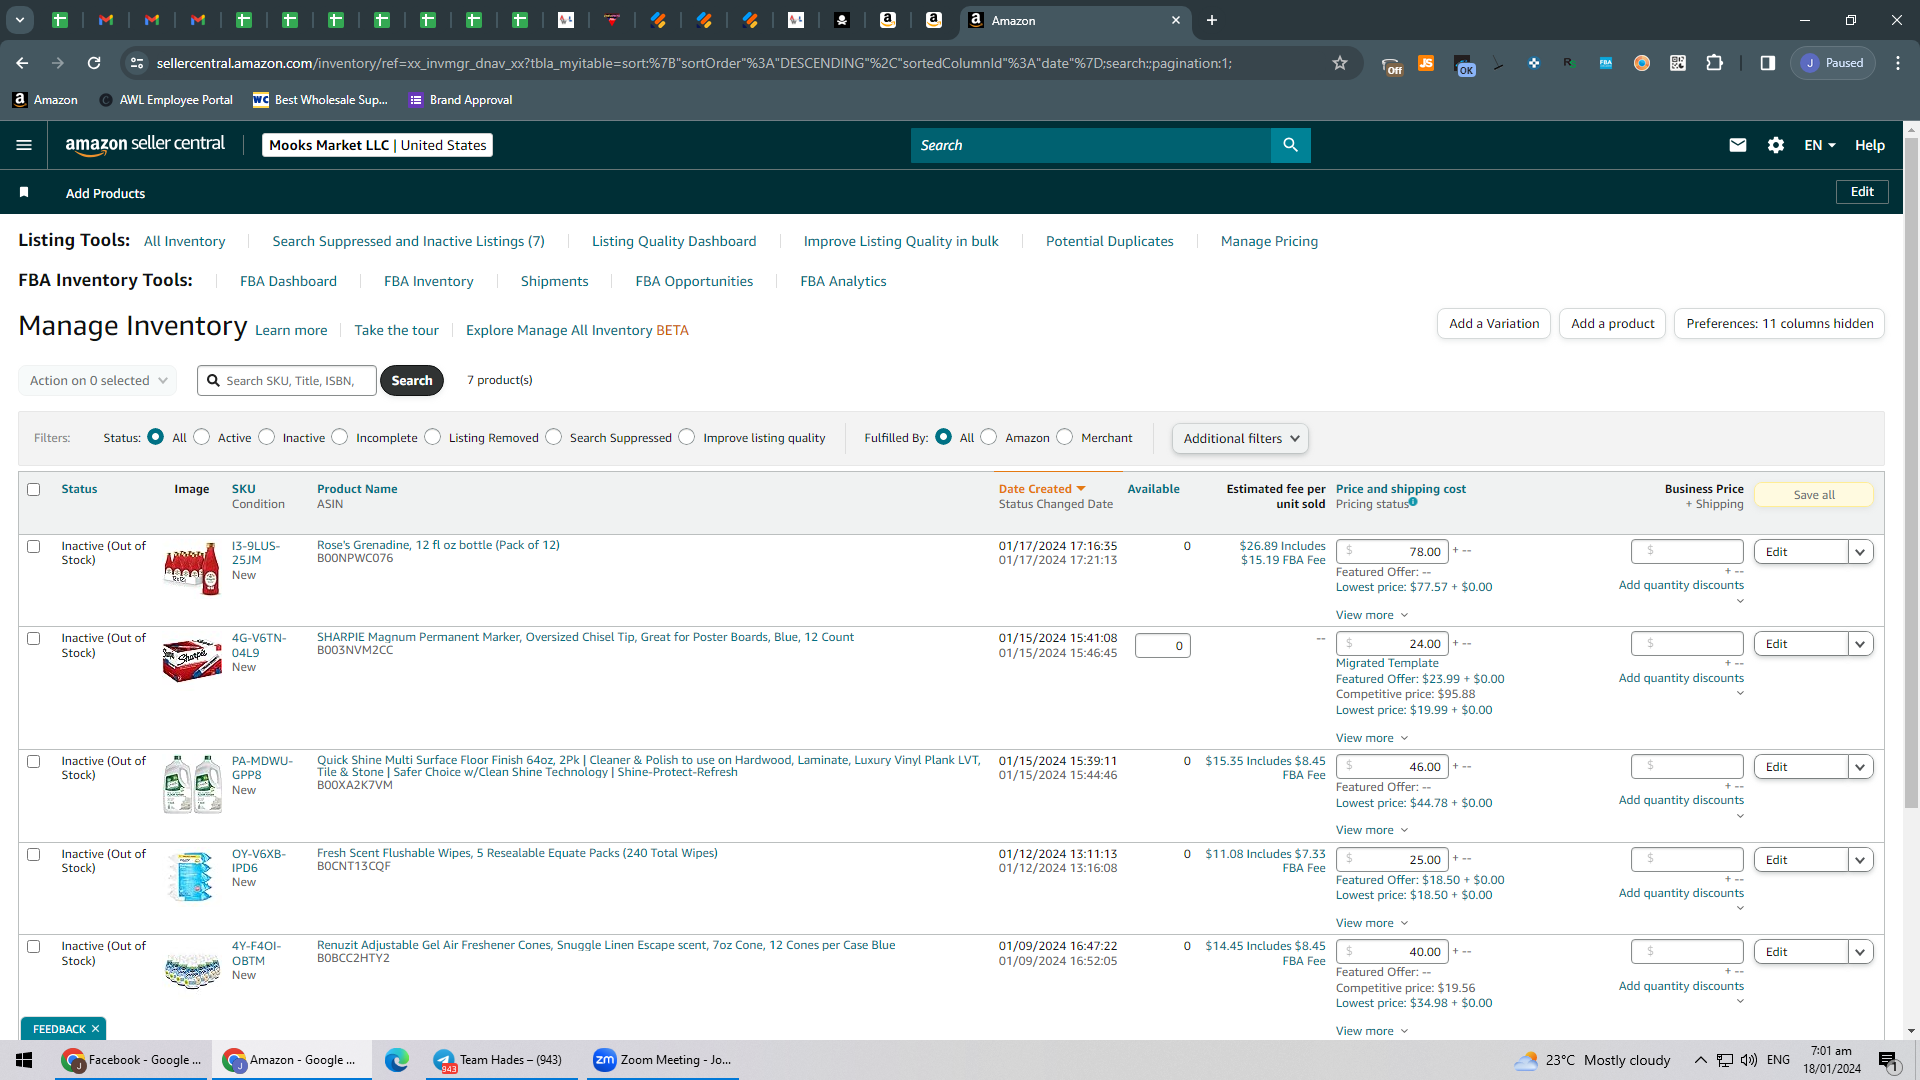The height and width of the screenshot is (1080, 1920).
Task: Toggle the browser side panel icon
Action: [x=1768, y=63]
